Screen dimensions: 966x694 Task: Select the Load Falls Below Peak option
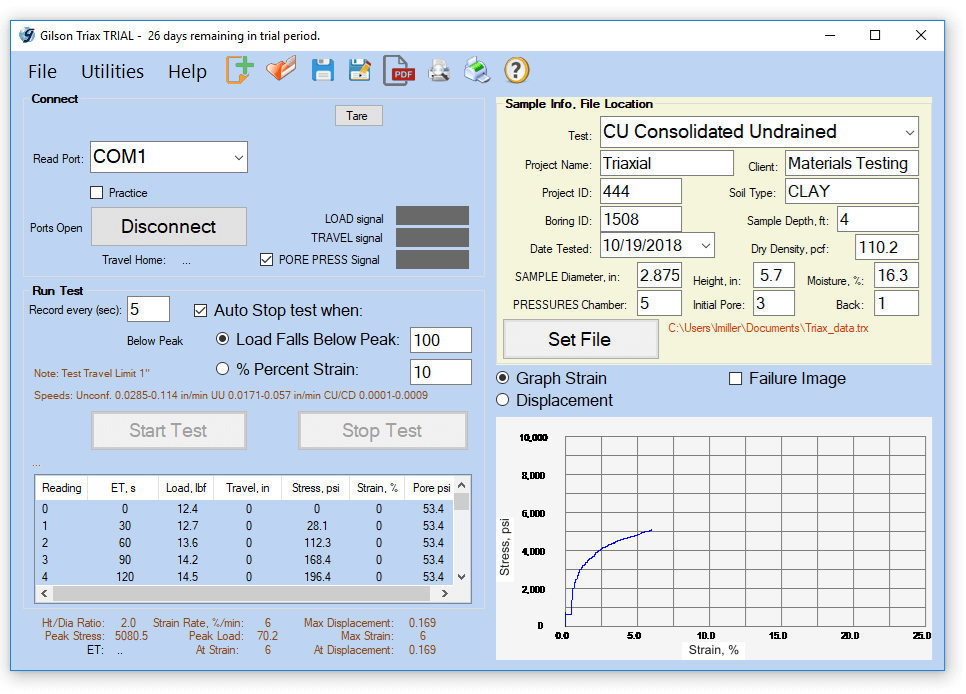(x=222, y=339)
